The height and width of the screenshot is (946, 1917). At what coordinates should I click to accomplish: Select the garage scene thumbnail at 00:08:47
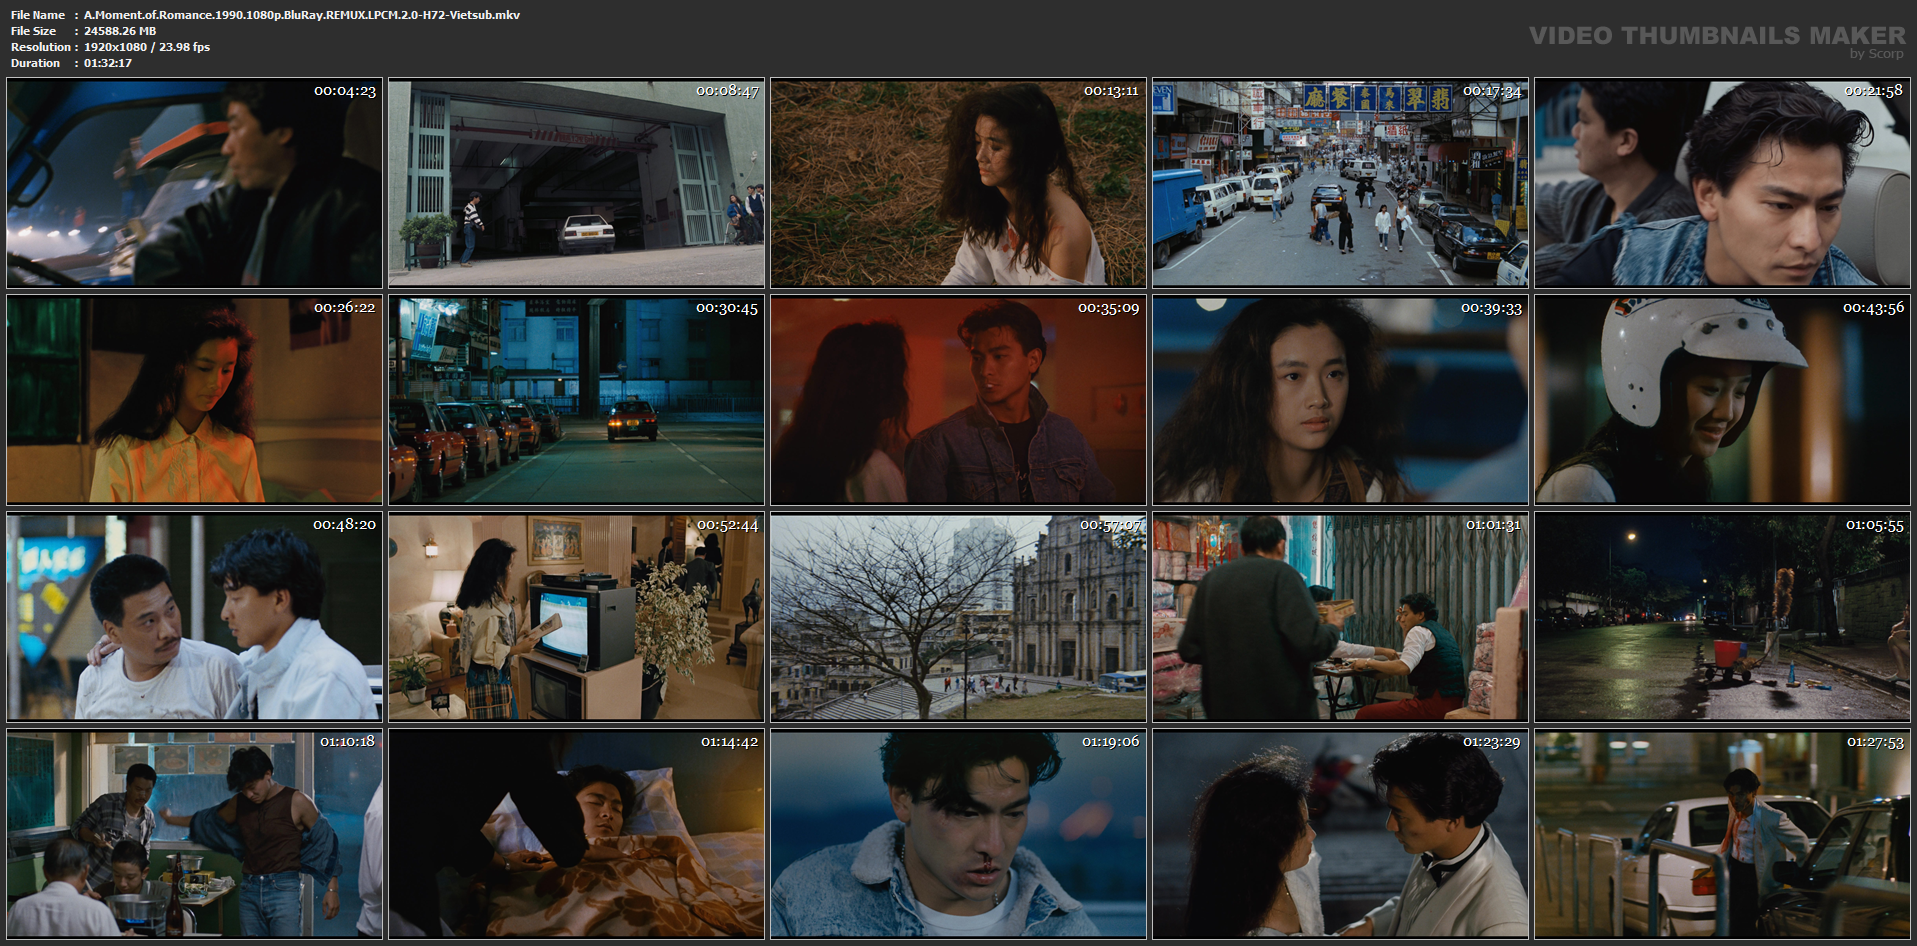(x=576, y=184)
